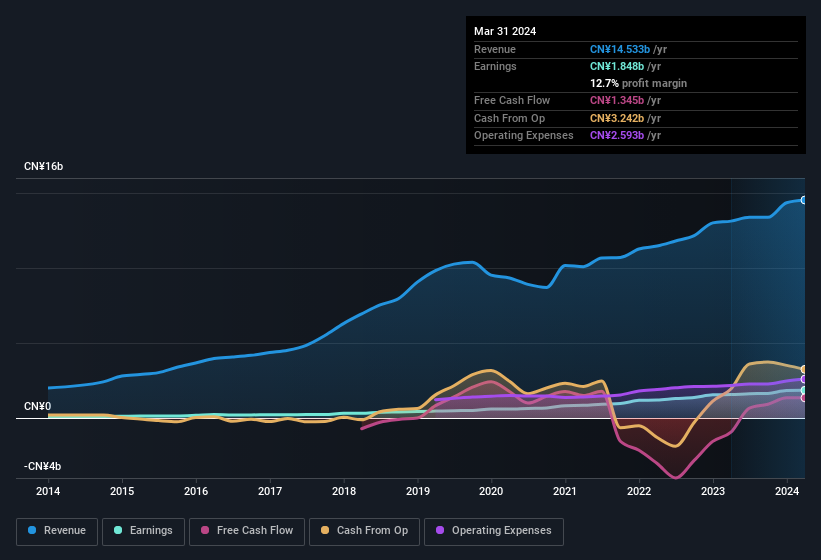Click the CN¥3.242b cash from op value
821x560 pixels.
[617, 118]
